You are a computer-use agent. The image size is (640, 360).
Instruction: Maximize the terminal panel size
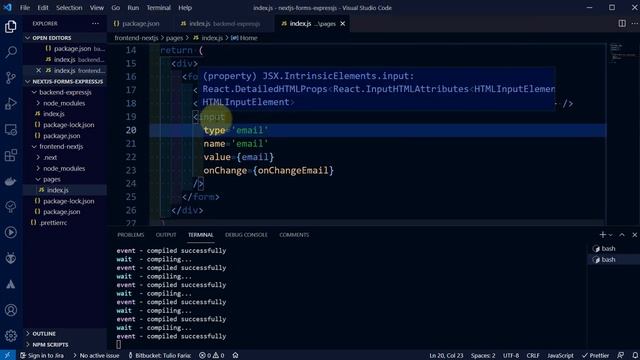[622, 235]
